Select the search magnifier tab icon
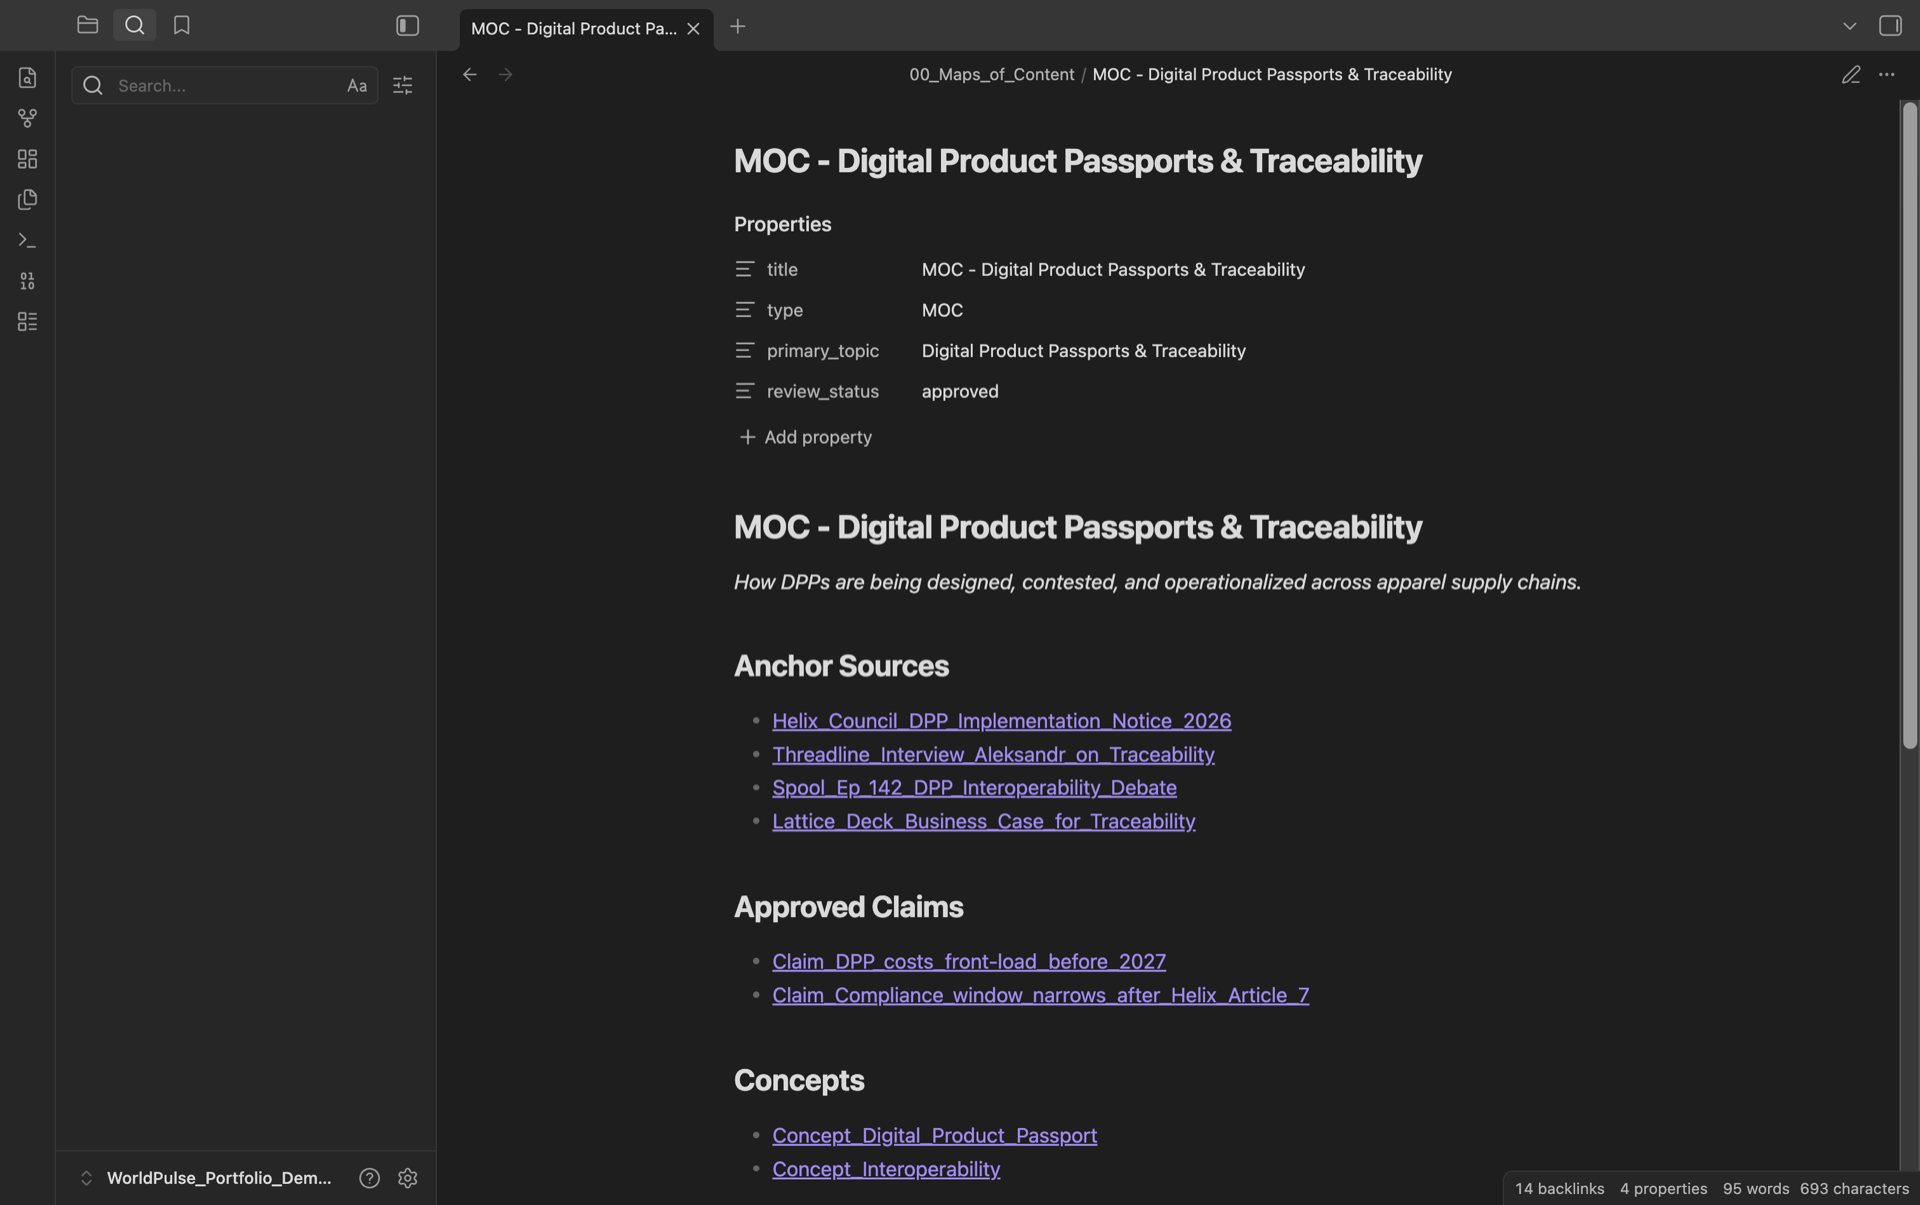Image resolution: width=1920 pixels, height=1205 pixels. point(135,25)
